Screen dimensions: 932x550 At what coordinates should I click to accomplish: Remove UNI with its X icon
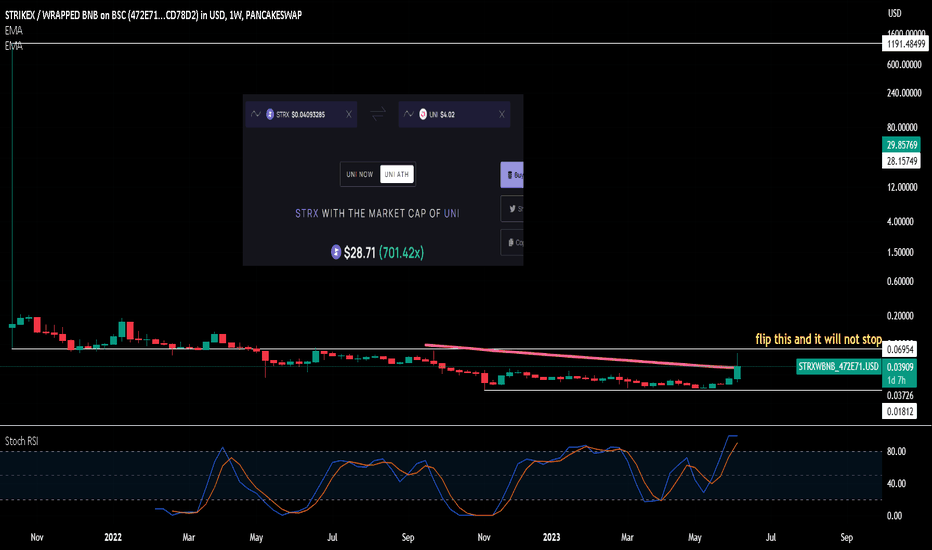[x=502, y=114]
